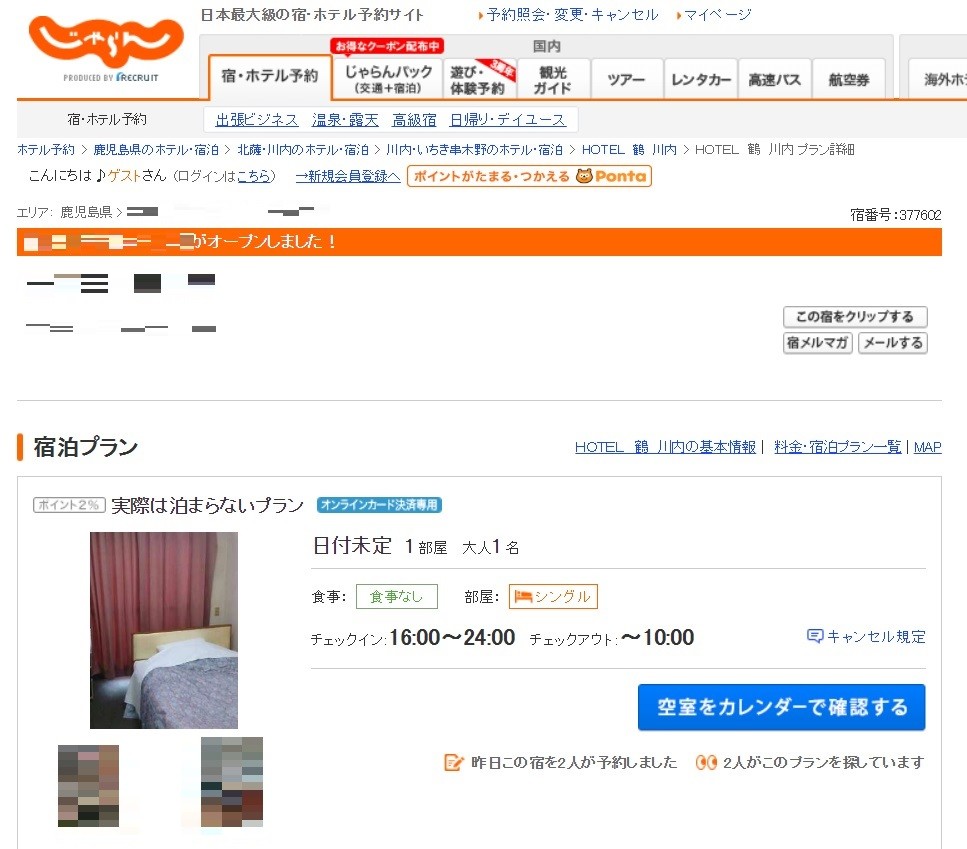Open the ツアー tab
967x849 pixels.
point(626,77)
